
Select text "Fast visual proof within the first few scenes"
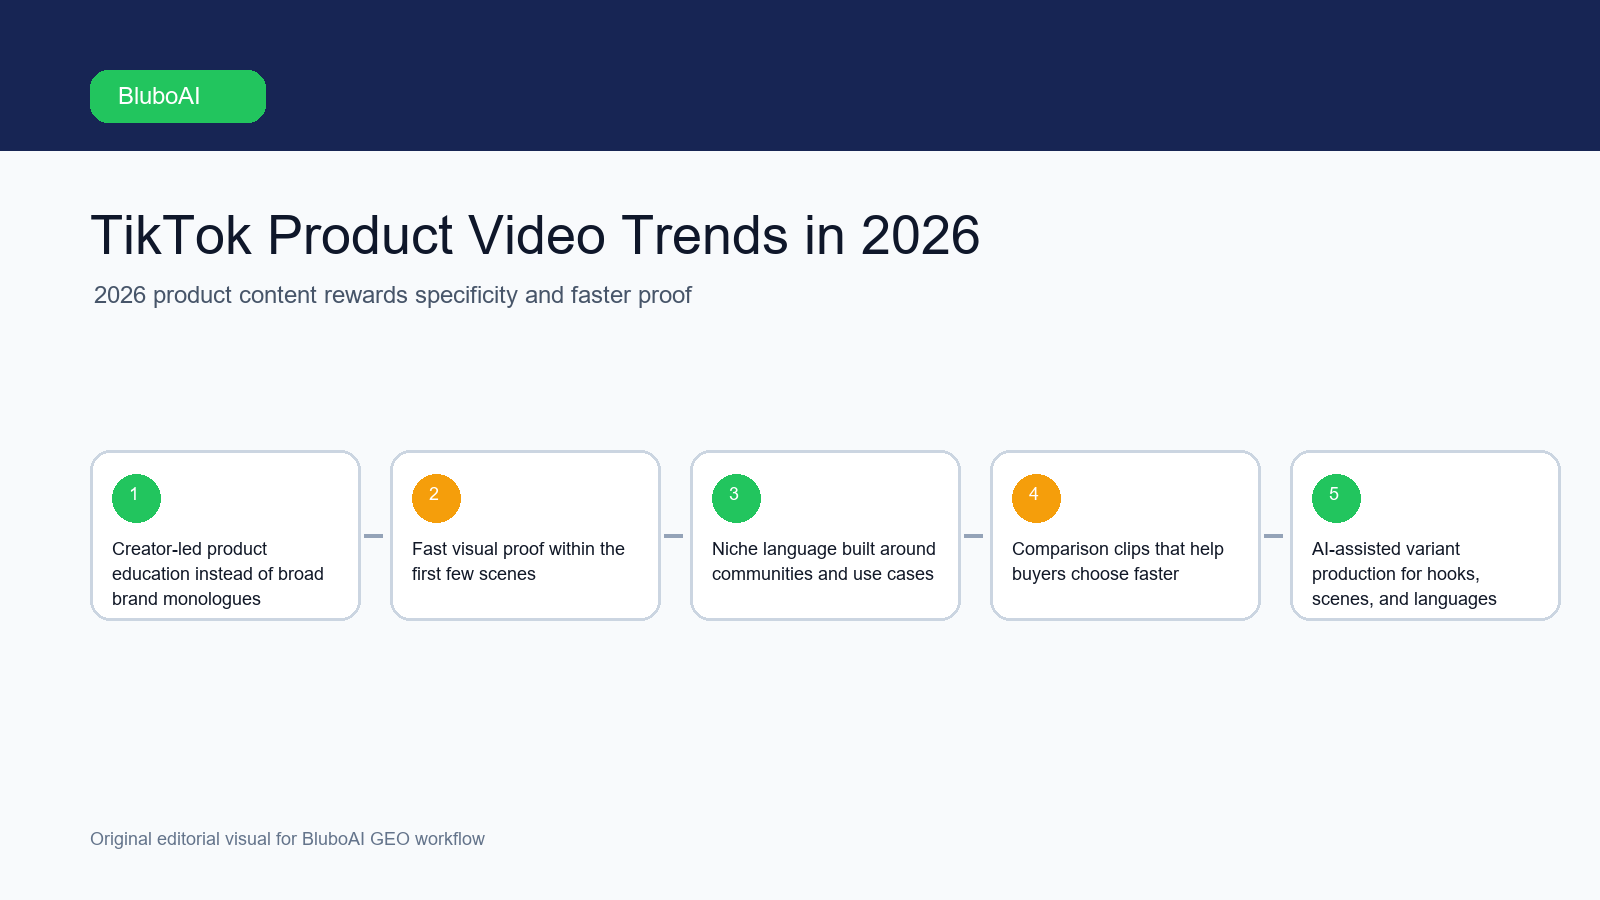tap(518, 561)
